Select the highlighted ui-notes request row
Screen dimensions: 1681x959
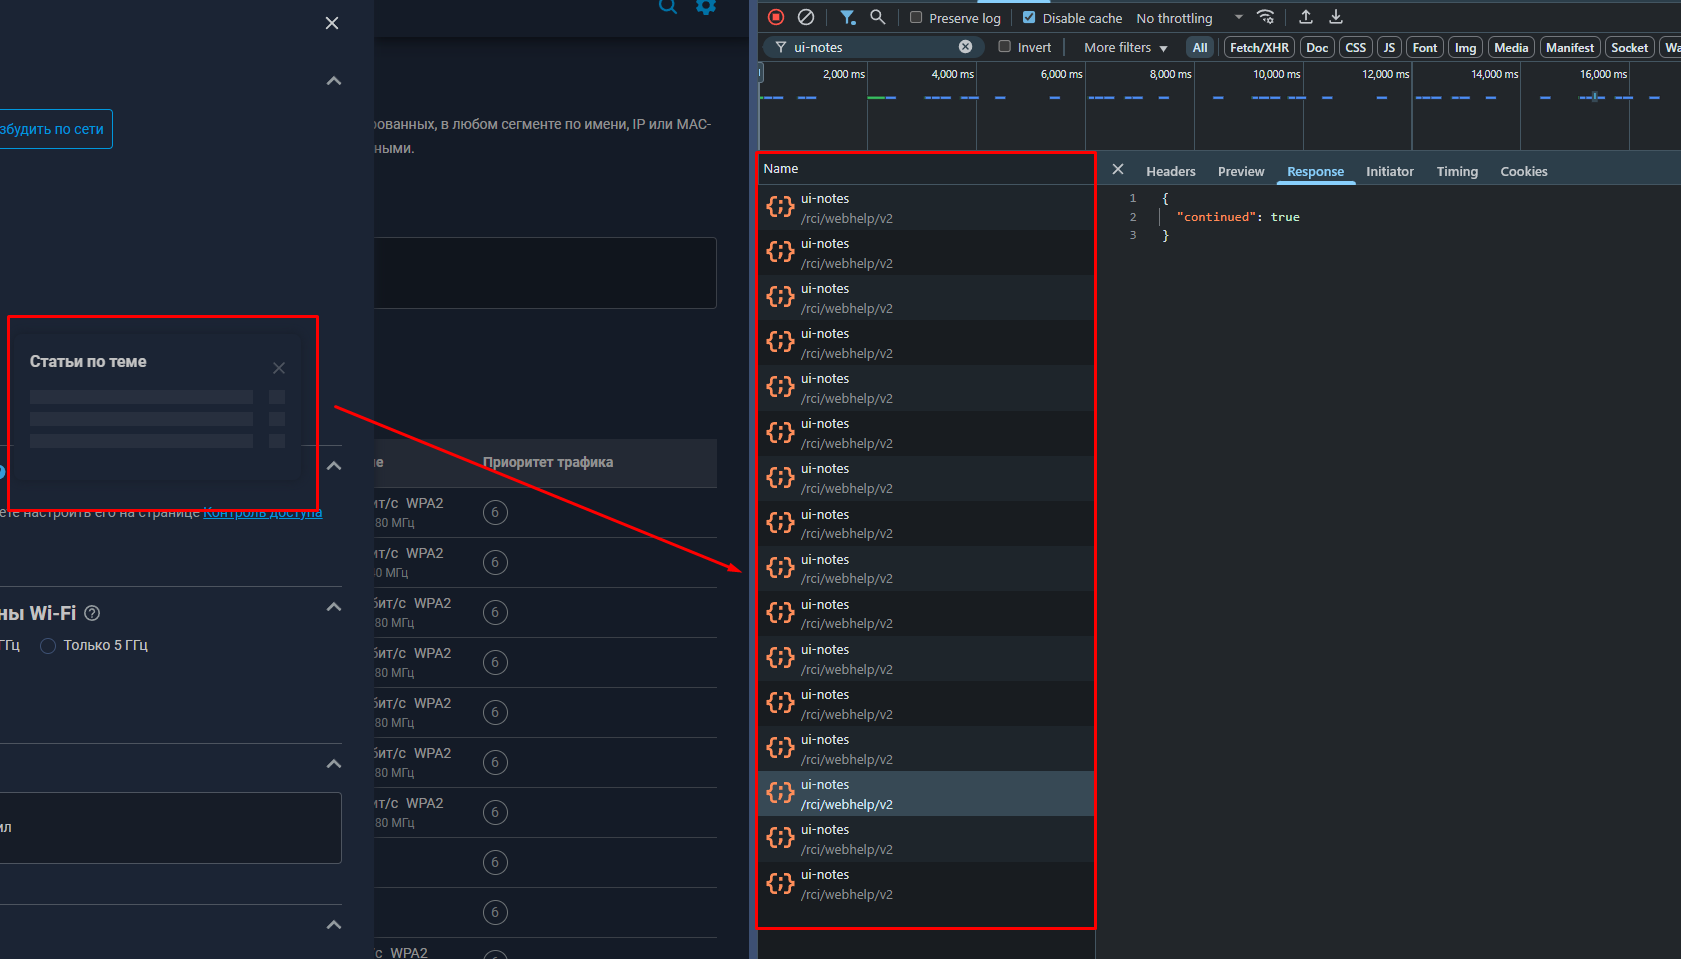(926, 794)
